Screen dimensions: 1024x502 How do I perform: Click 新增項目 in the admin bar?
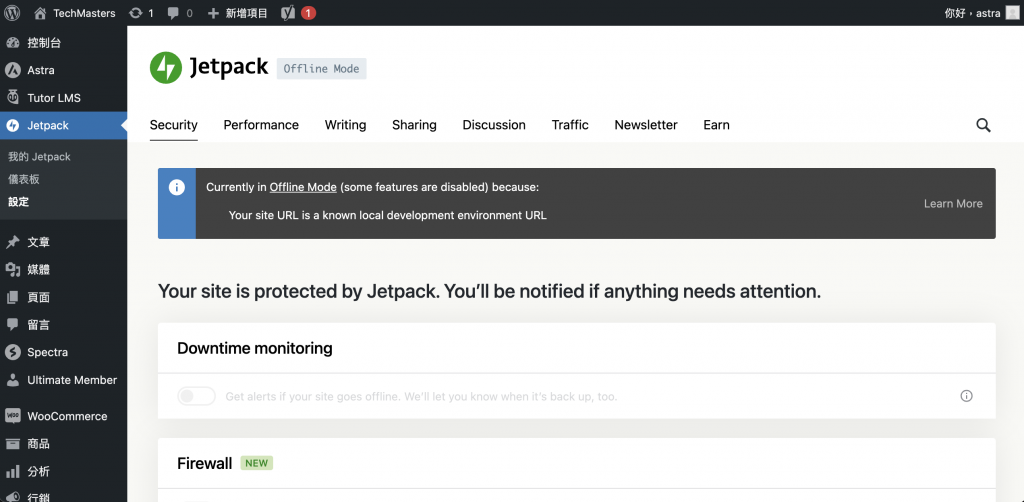tap(247, 13)
